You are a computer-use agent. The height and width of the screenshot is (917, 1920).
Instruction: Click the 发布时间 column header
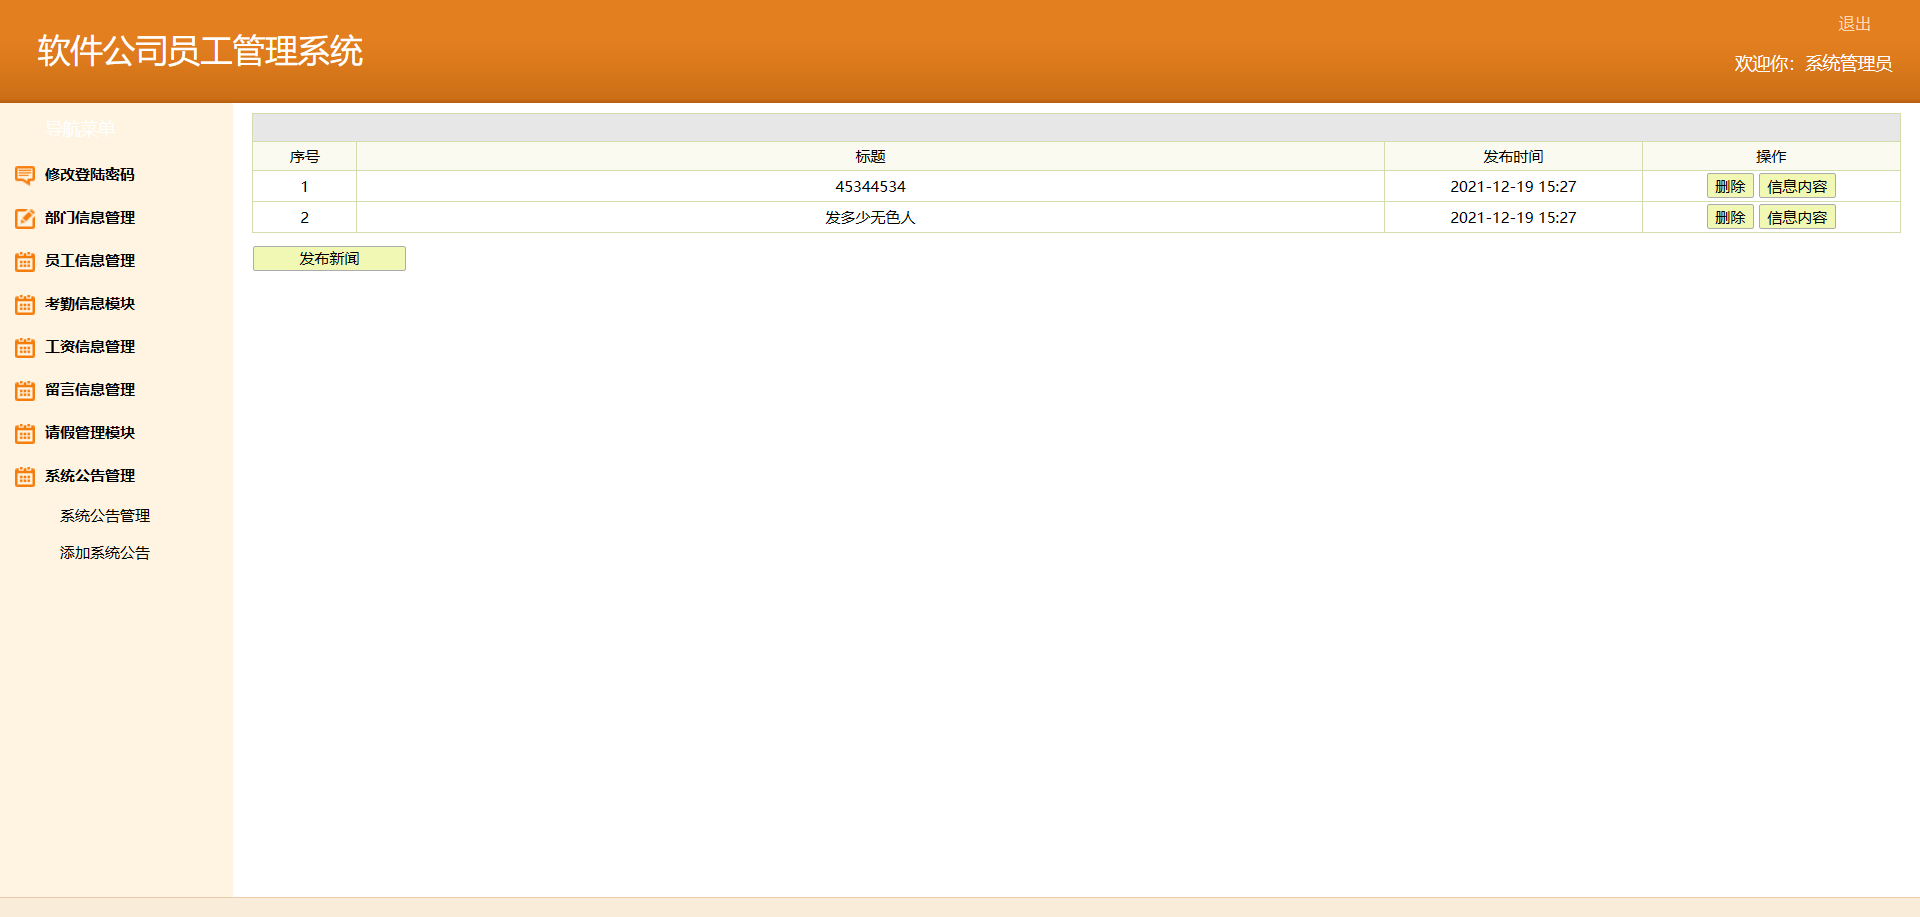coord(1513,156)
